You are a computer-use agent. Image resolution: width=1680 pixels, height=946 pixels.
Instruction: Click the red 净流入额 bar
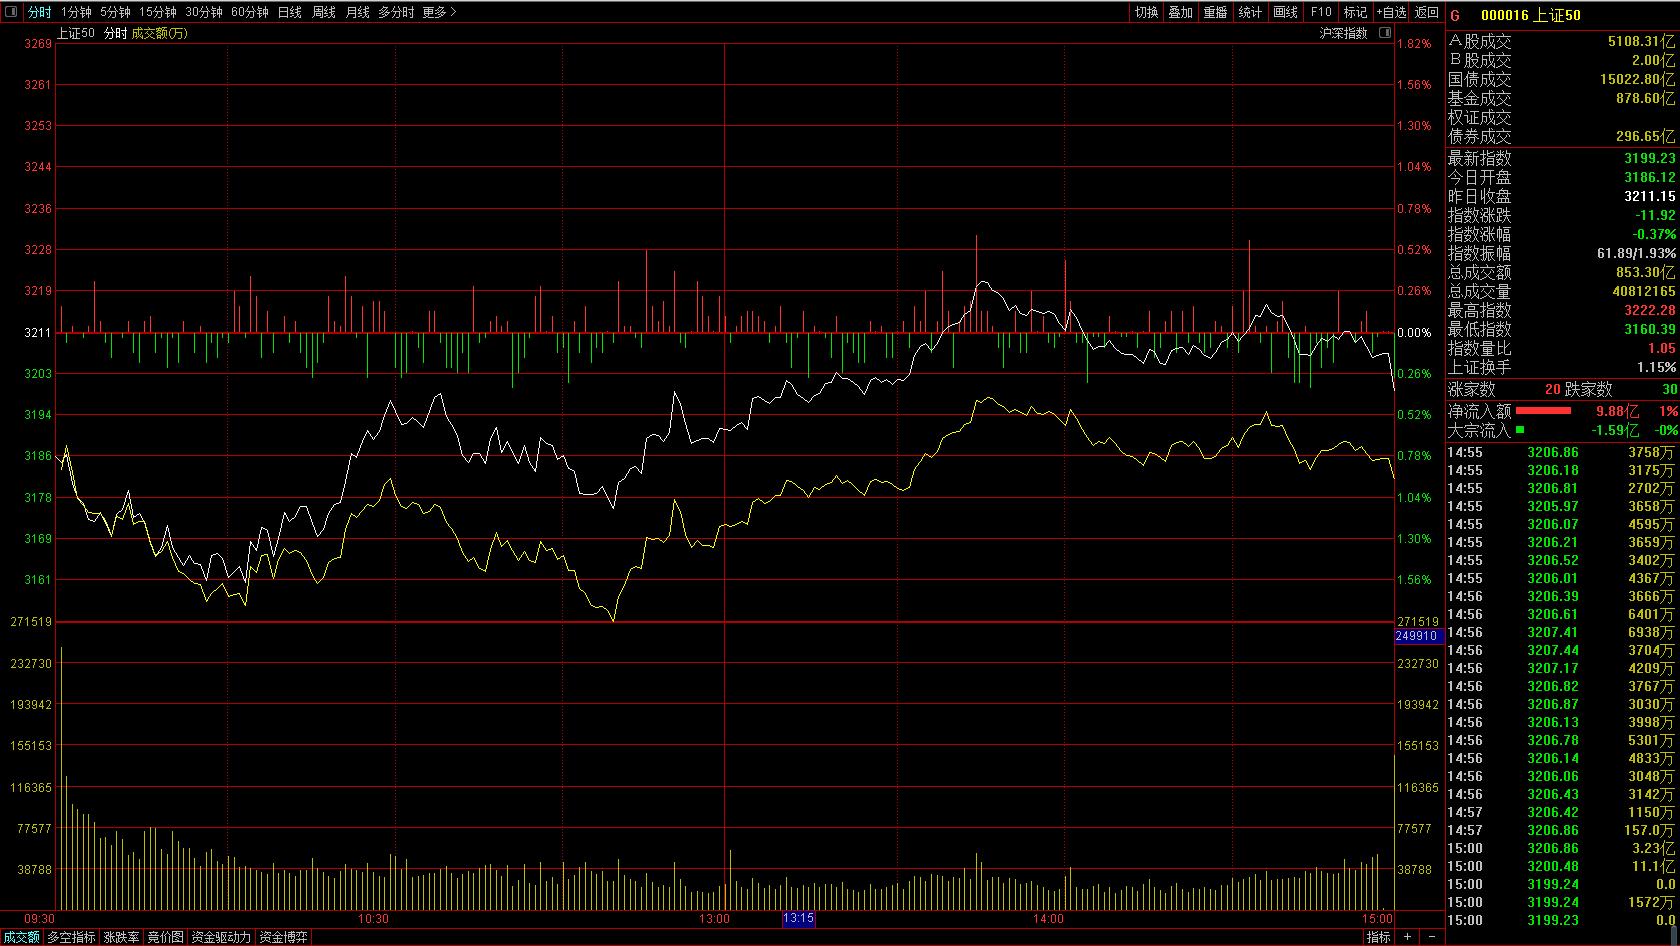1543,410
